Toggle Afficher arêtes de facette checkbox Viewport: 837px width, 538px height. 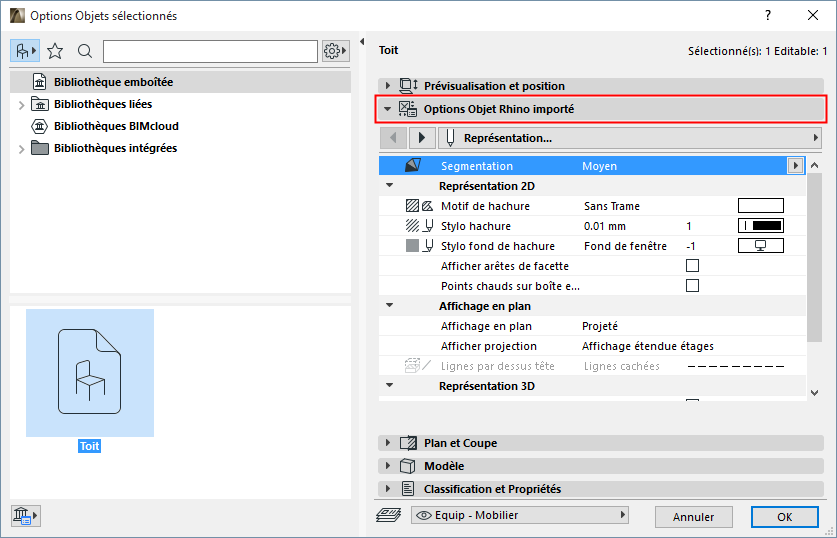click(692, 266)
